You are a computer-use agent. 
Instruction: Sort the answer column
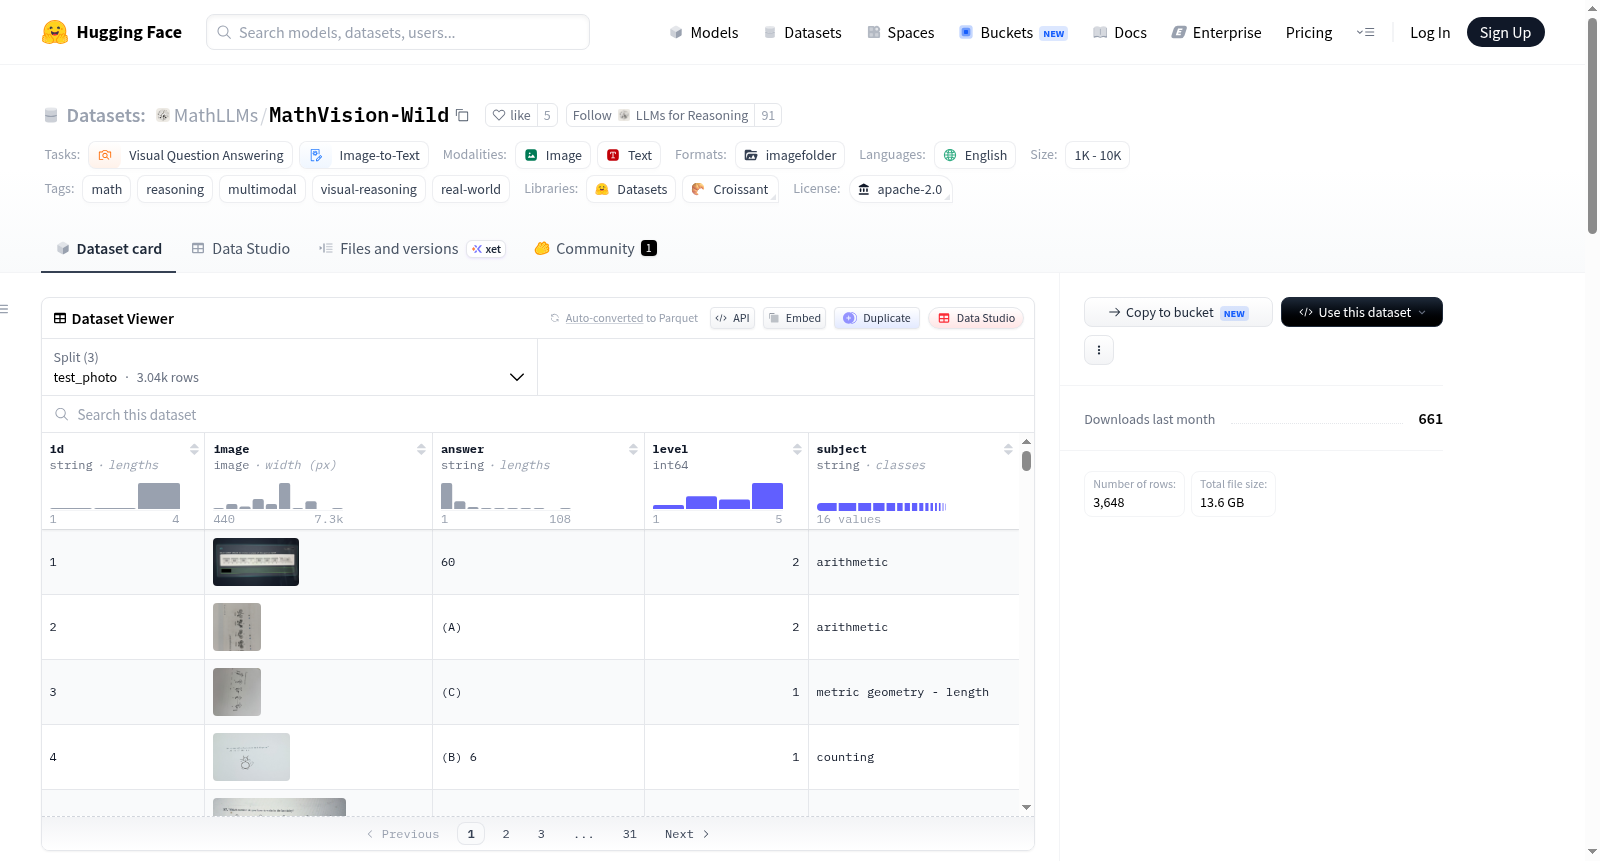pyautogui.click(x=633, y=449)
